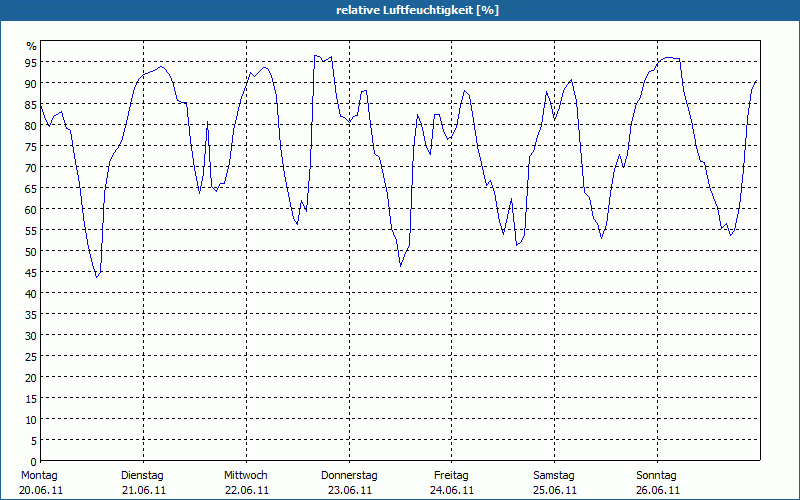Screen dimensions: 800x500
Task: Click the y-axis value '90'
Action: click(31, 84)
